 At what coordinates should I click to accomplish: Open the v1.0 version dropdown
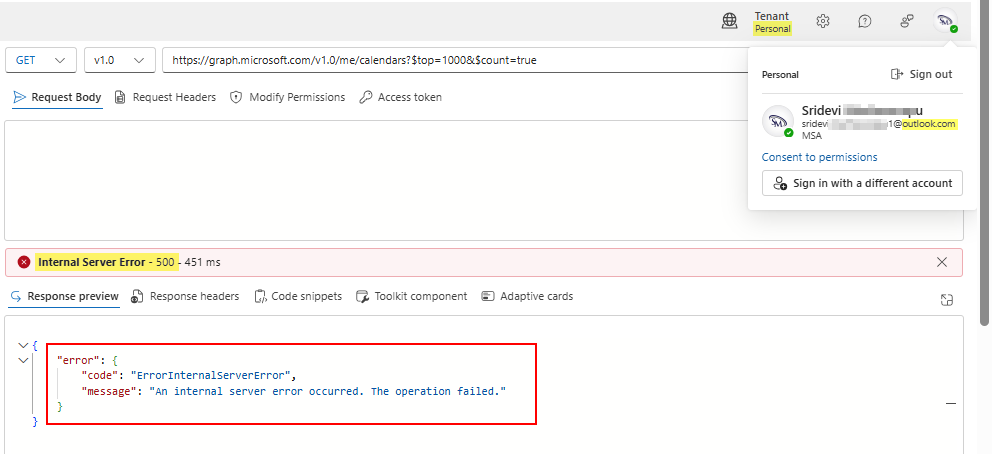(x=120, y=61)
